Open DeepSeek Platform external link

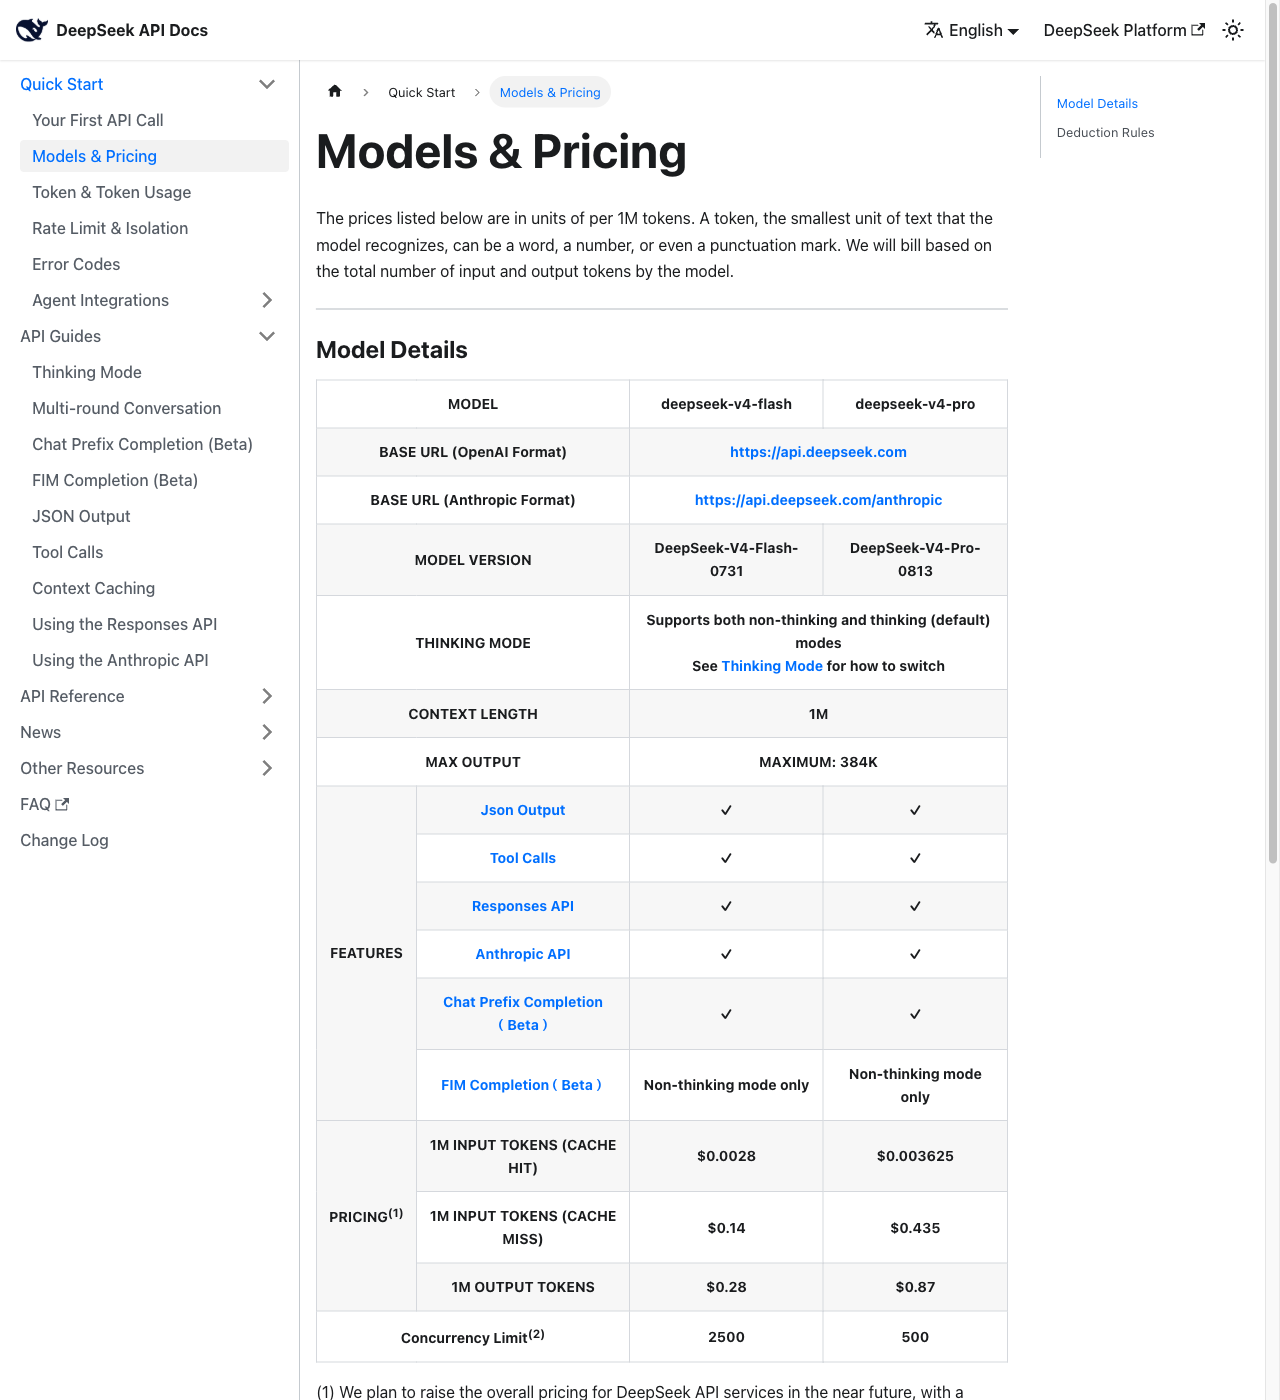(1124, 30)
